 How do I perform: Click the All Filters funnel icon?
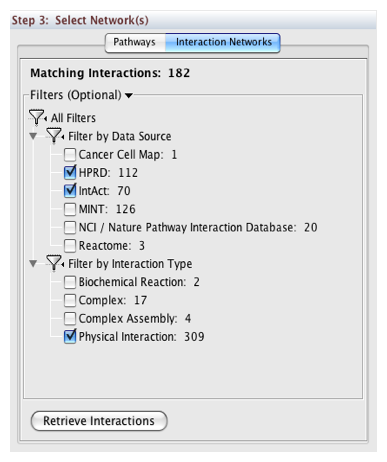tap(37, 117)
